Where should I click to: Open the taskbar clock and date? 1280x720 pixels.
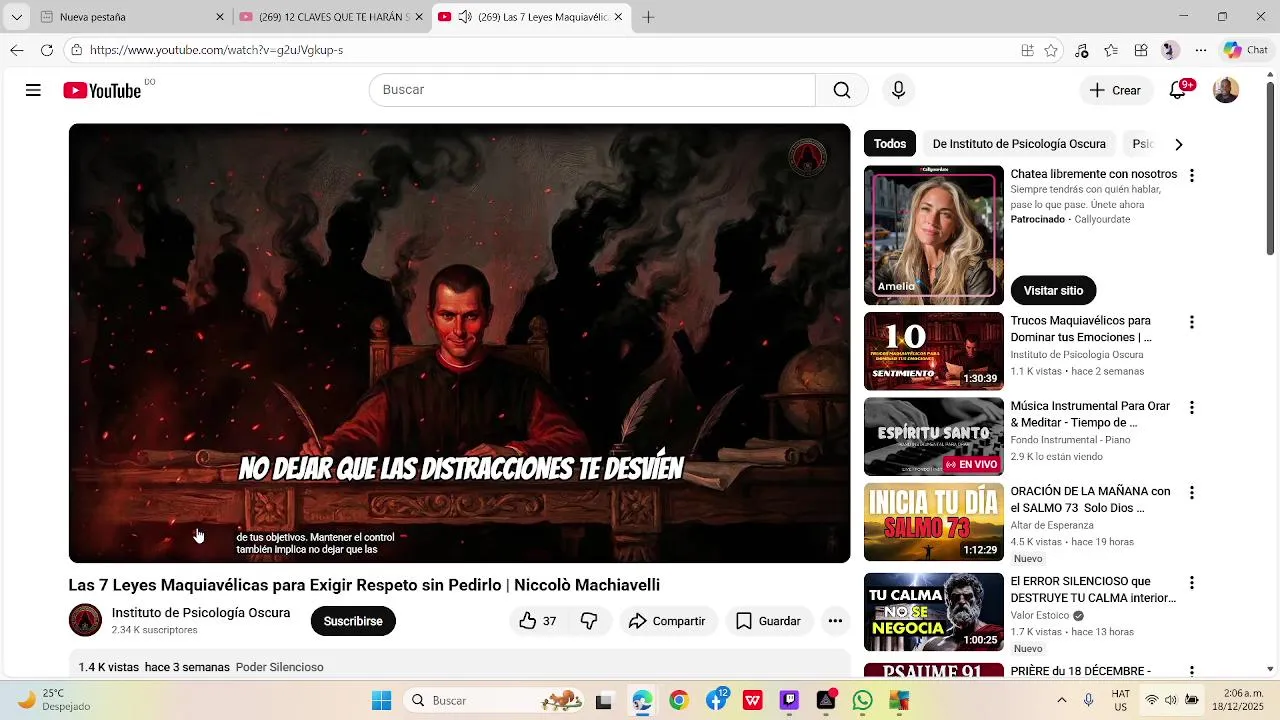[x=1239, y=700]
